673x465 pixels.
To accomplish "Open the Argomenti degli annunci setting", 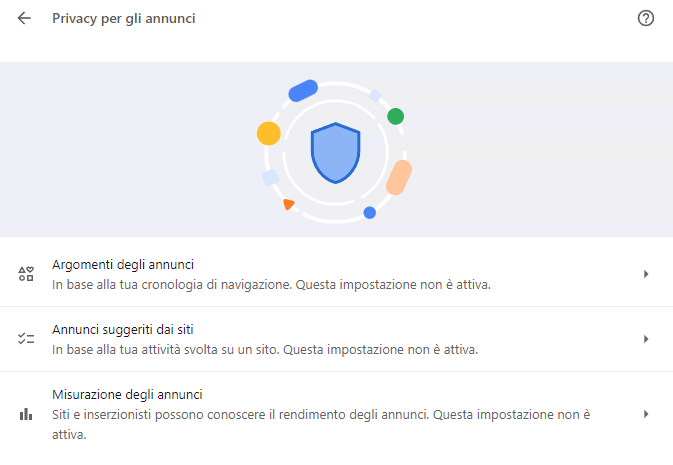I will [x=122, y=265].
